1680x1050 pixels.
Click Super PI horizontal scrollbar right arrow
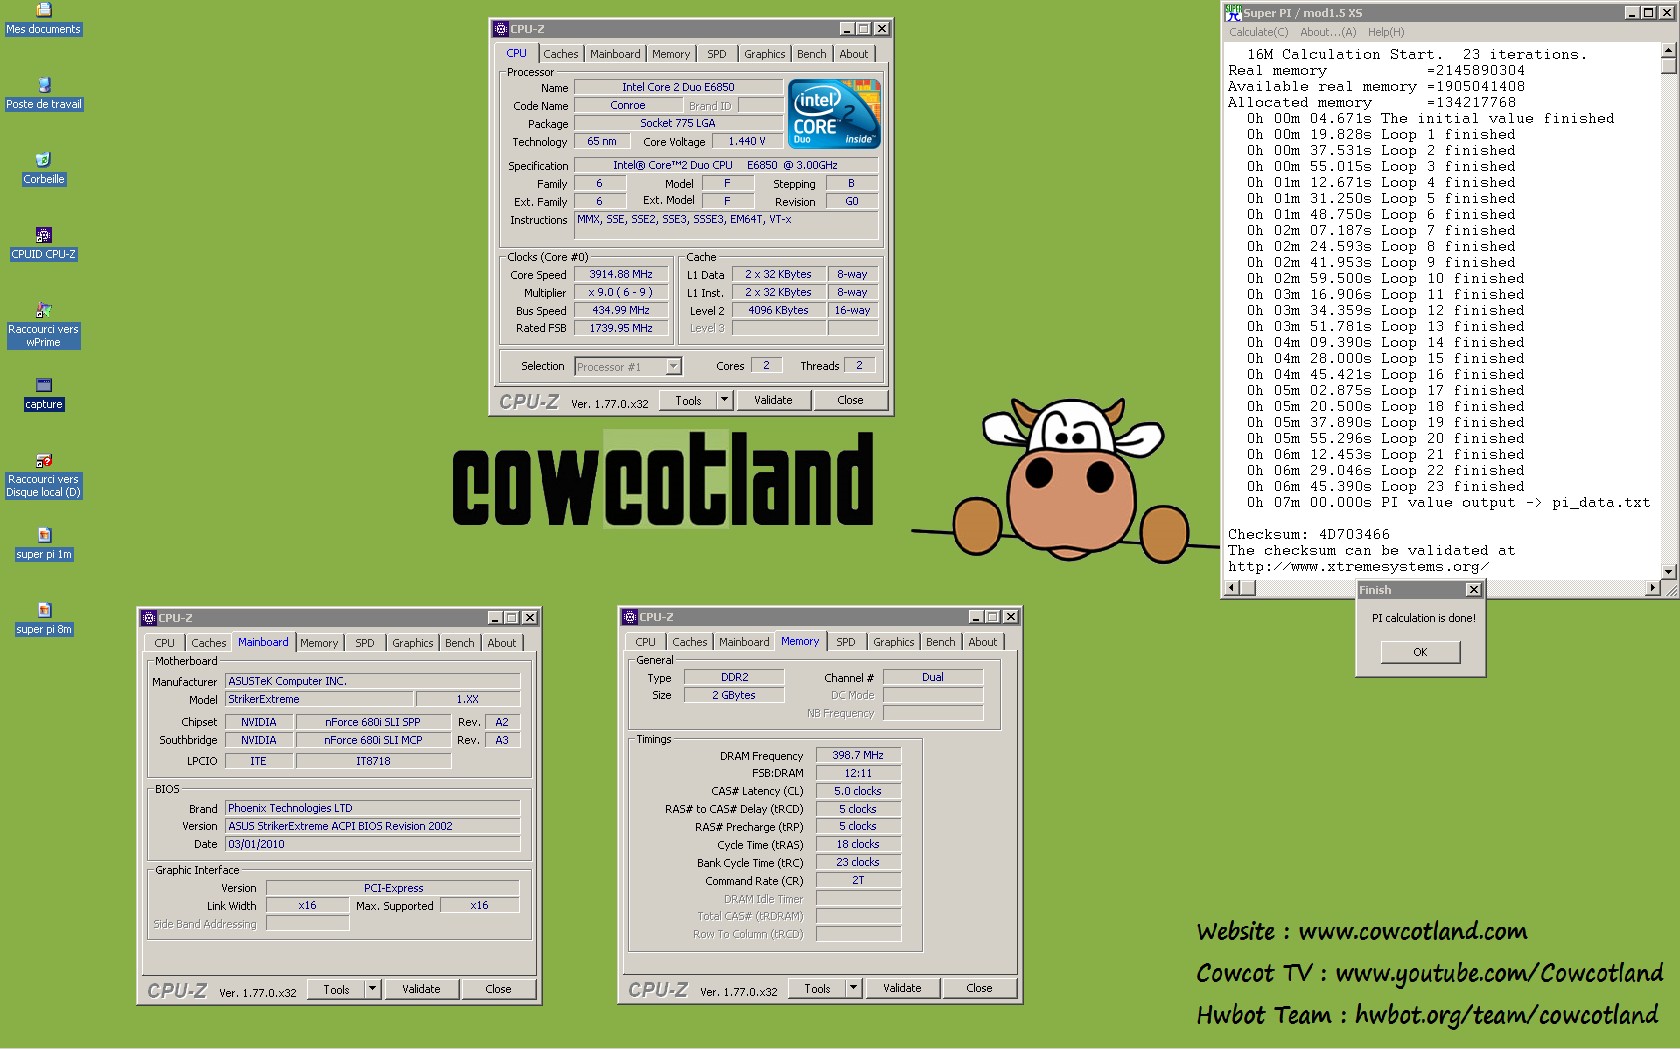point(1653,588)
